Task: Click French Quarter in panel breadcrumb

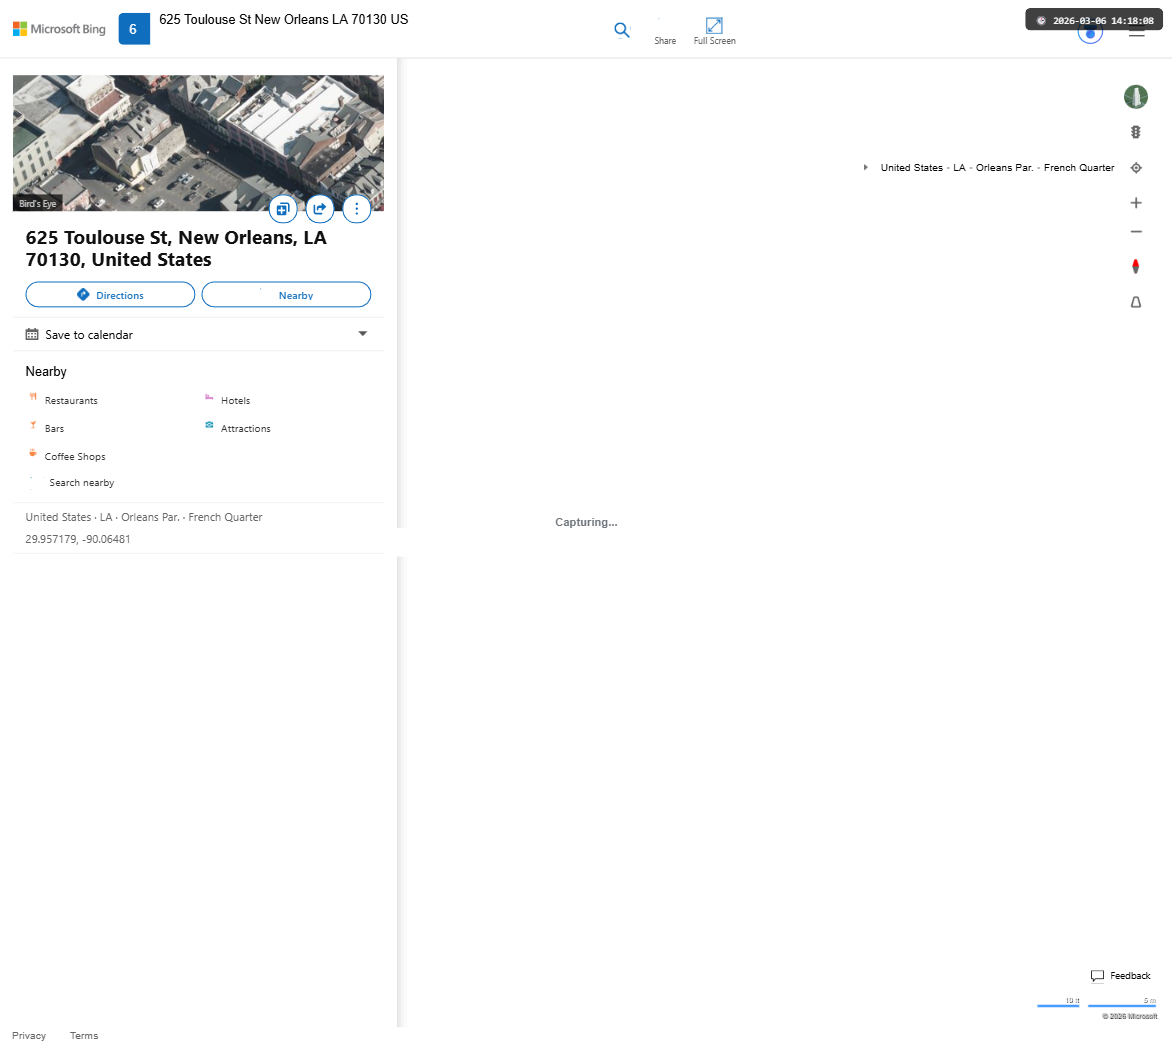Action: 225,517
